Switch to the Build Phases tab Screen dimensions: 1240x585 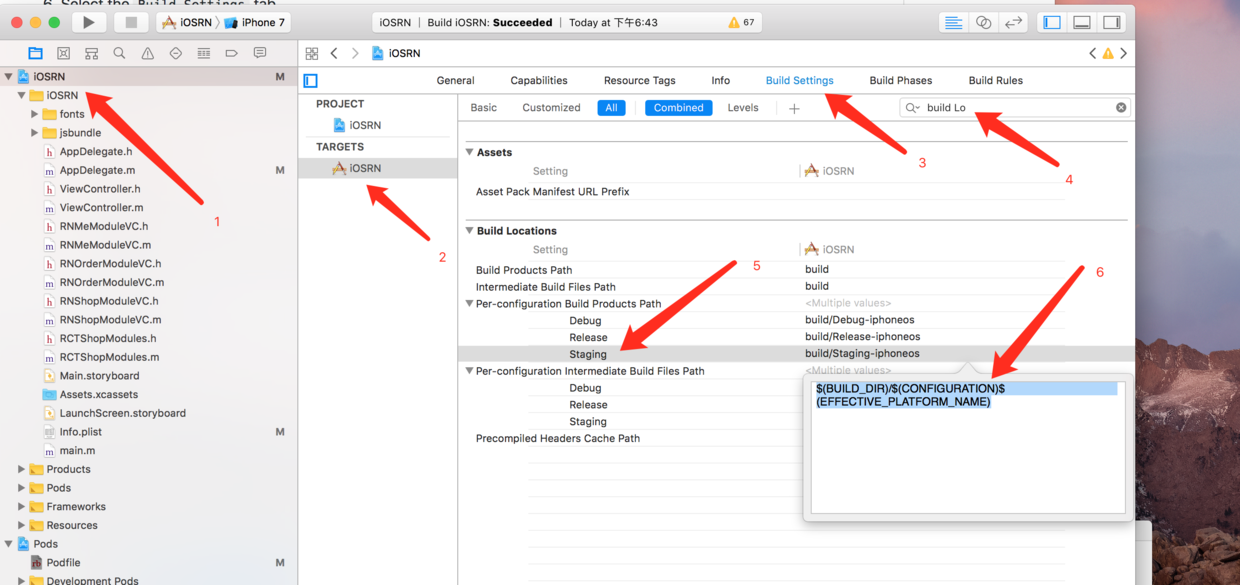click(x=901, y=80)
